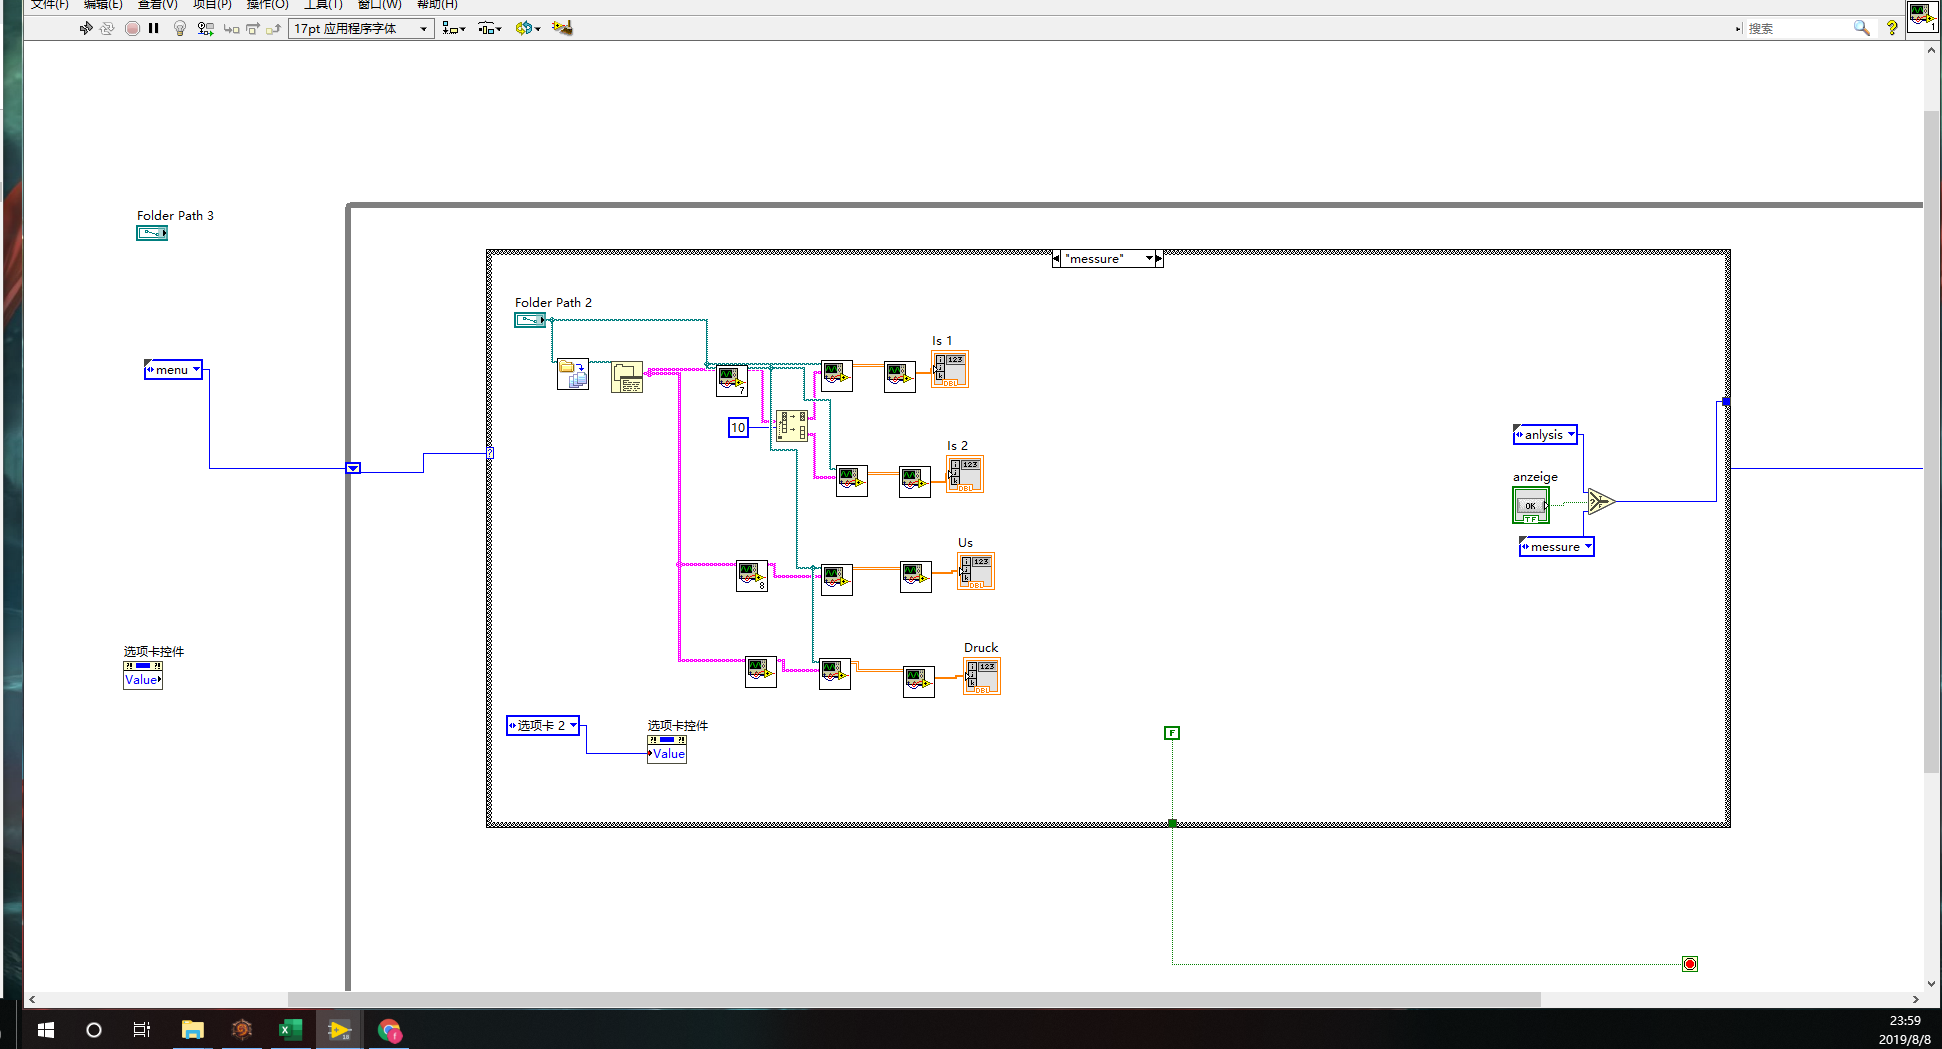This screenshot has width=1942, height=1049.
Task: Open the Align Objects dropdown
Action: [x=454, y=28]
